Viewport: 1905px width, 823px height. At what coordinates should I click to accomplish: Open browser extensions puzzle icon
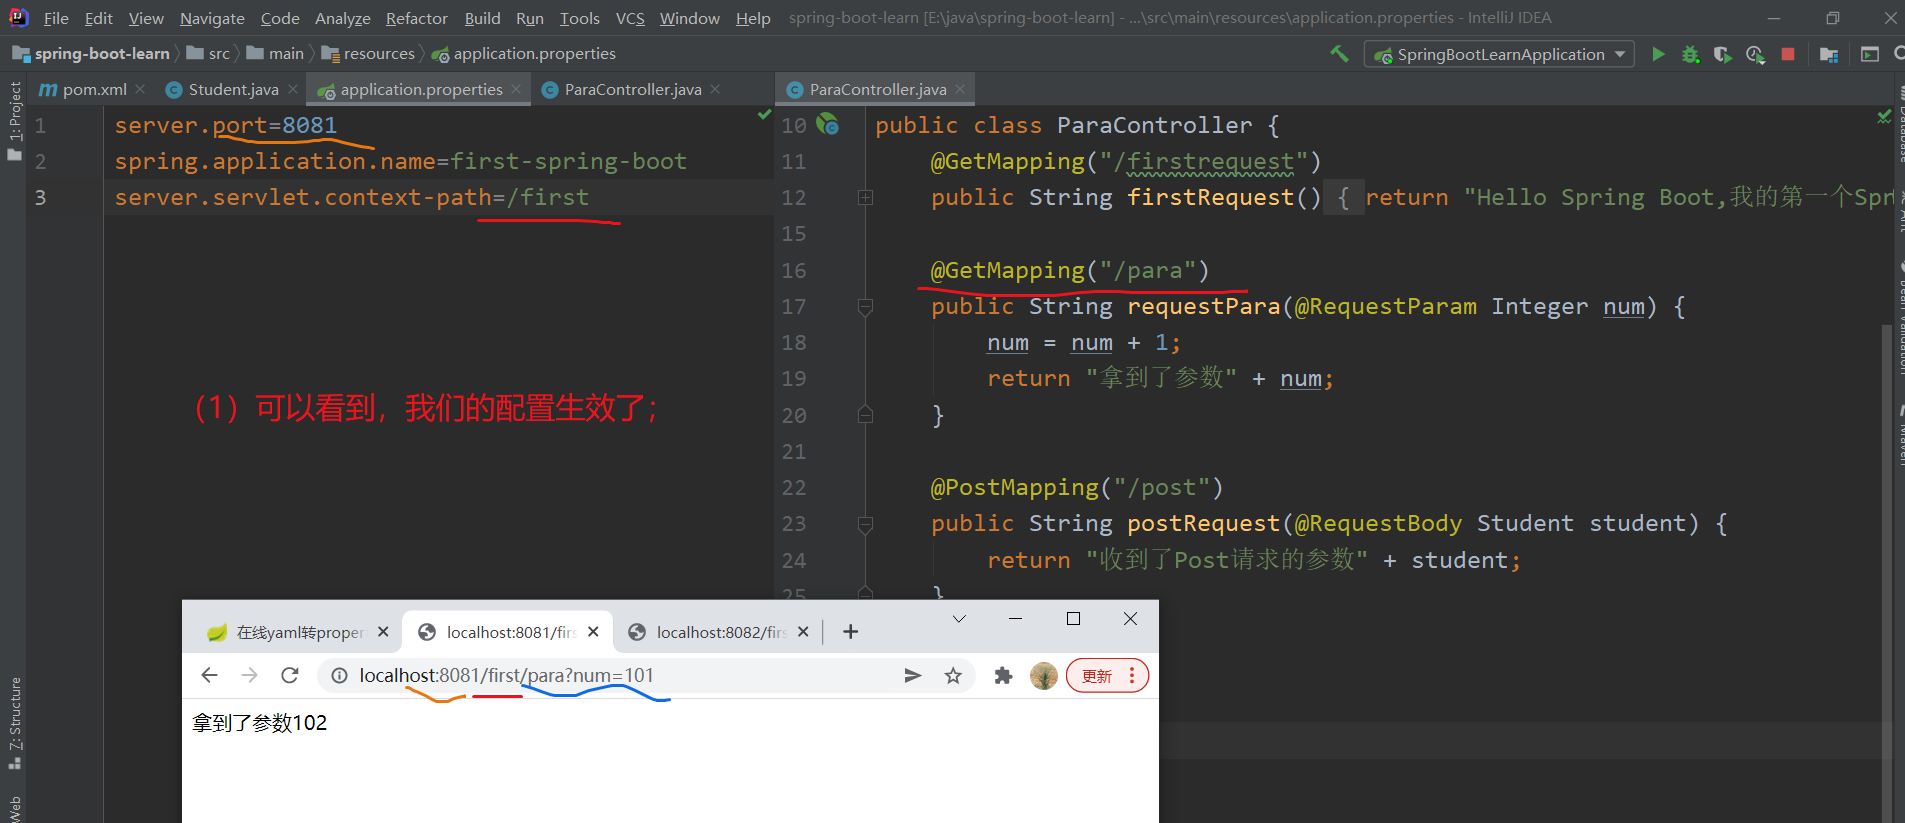[x=1003, y=676]
